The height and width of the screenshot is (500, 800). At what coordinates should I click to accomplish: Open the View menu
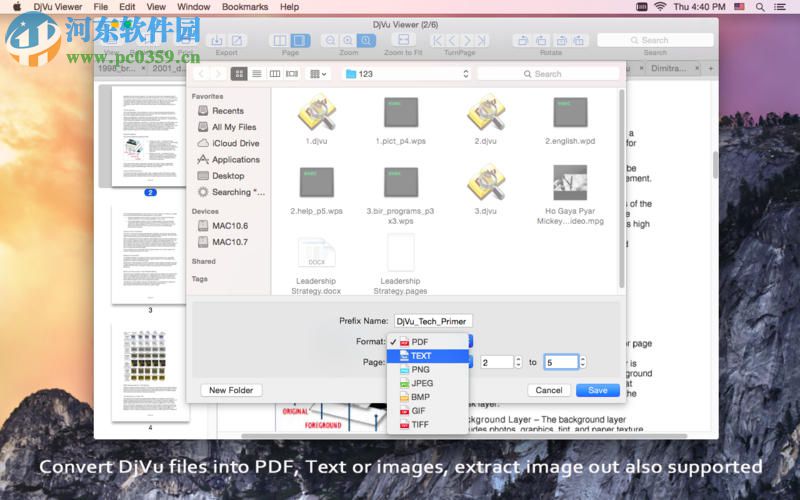click(156, 7)
